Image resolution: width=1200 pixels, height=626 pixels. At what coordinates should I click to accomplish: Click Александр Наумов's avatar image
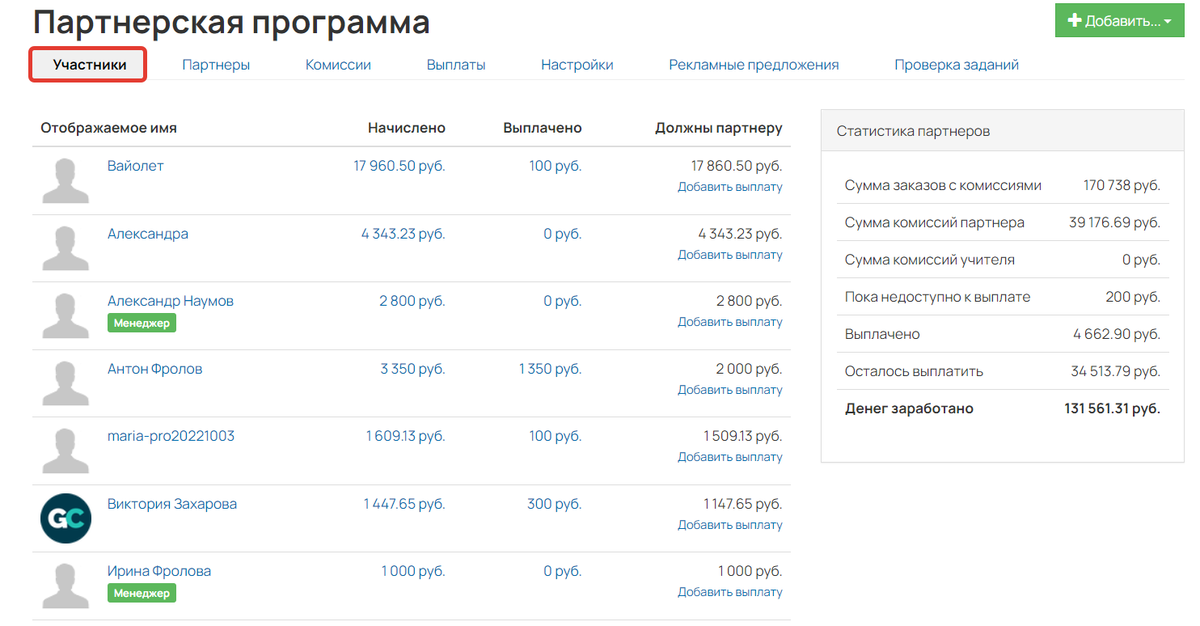tap(66, 315)
